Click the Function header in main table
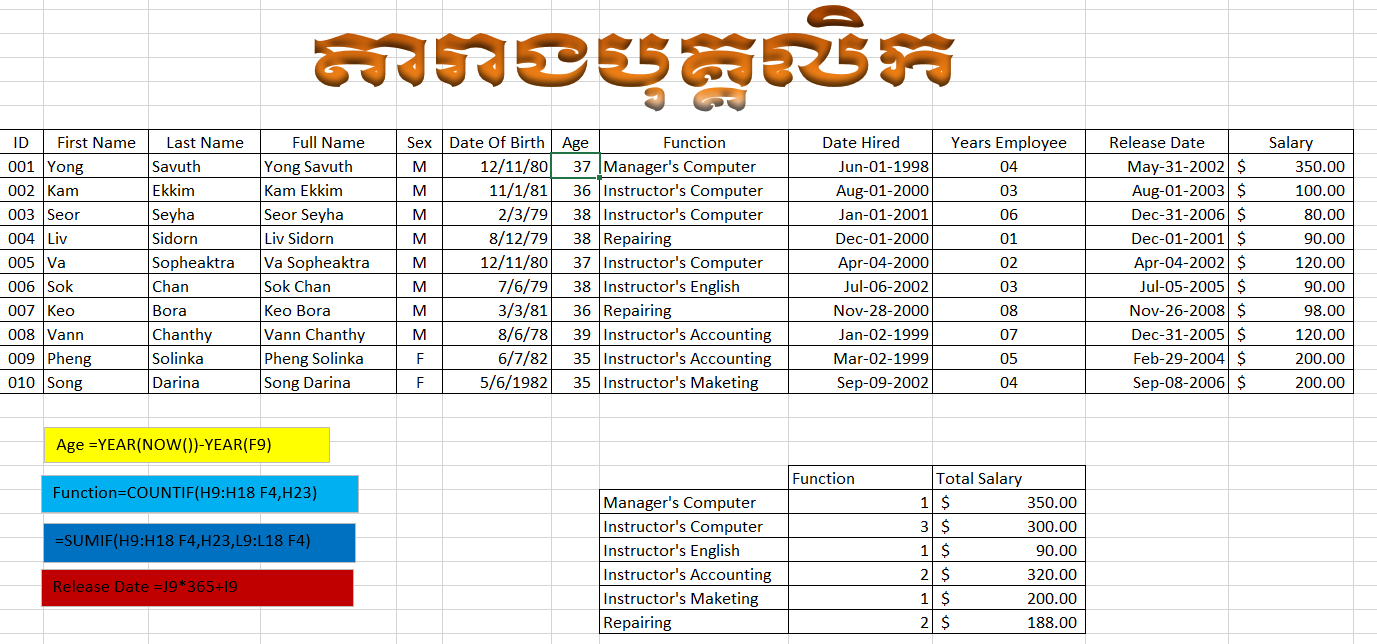 (x=694, y=142)
